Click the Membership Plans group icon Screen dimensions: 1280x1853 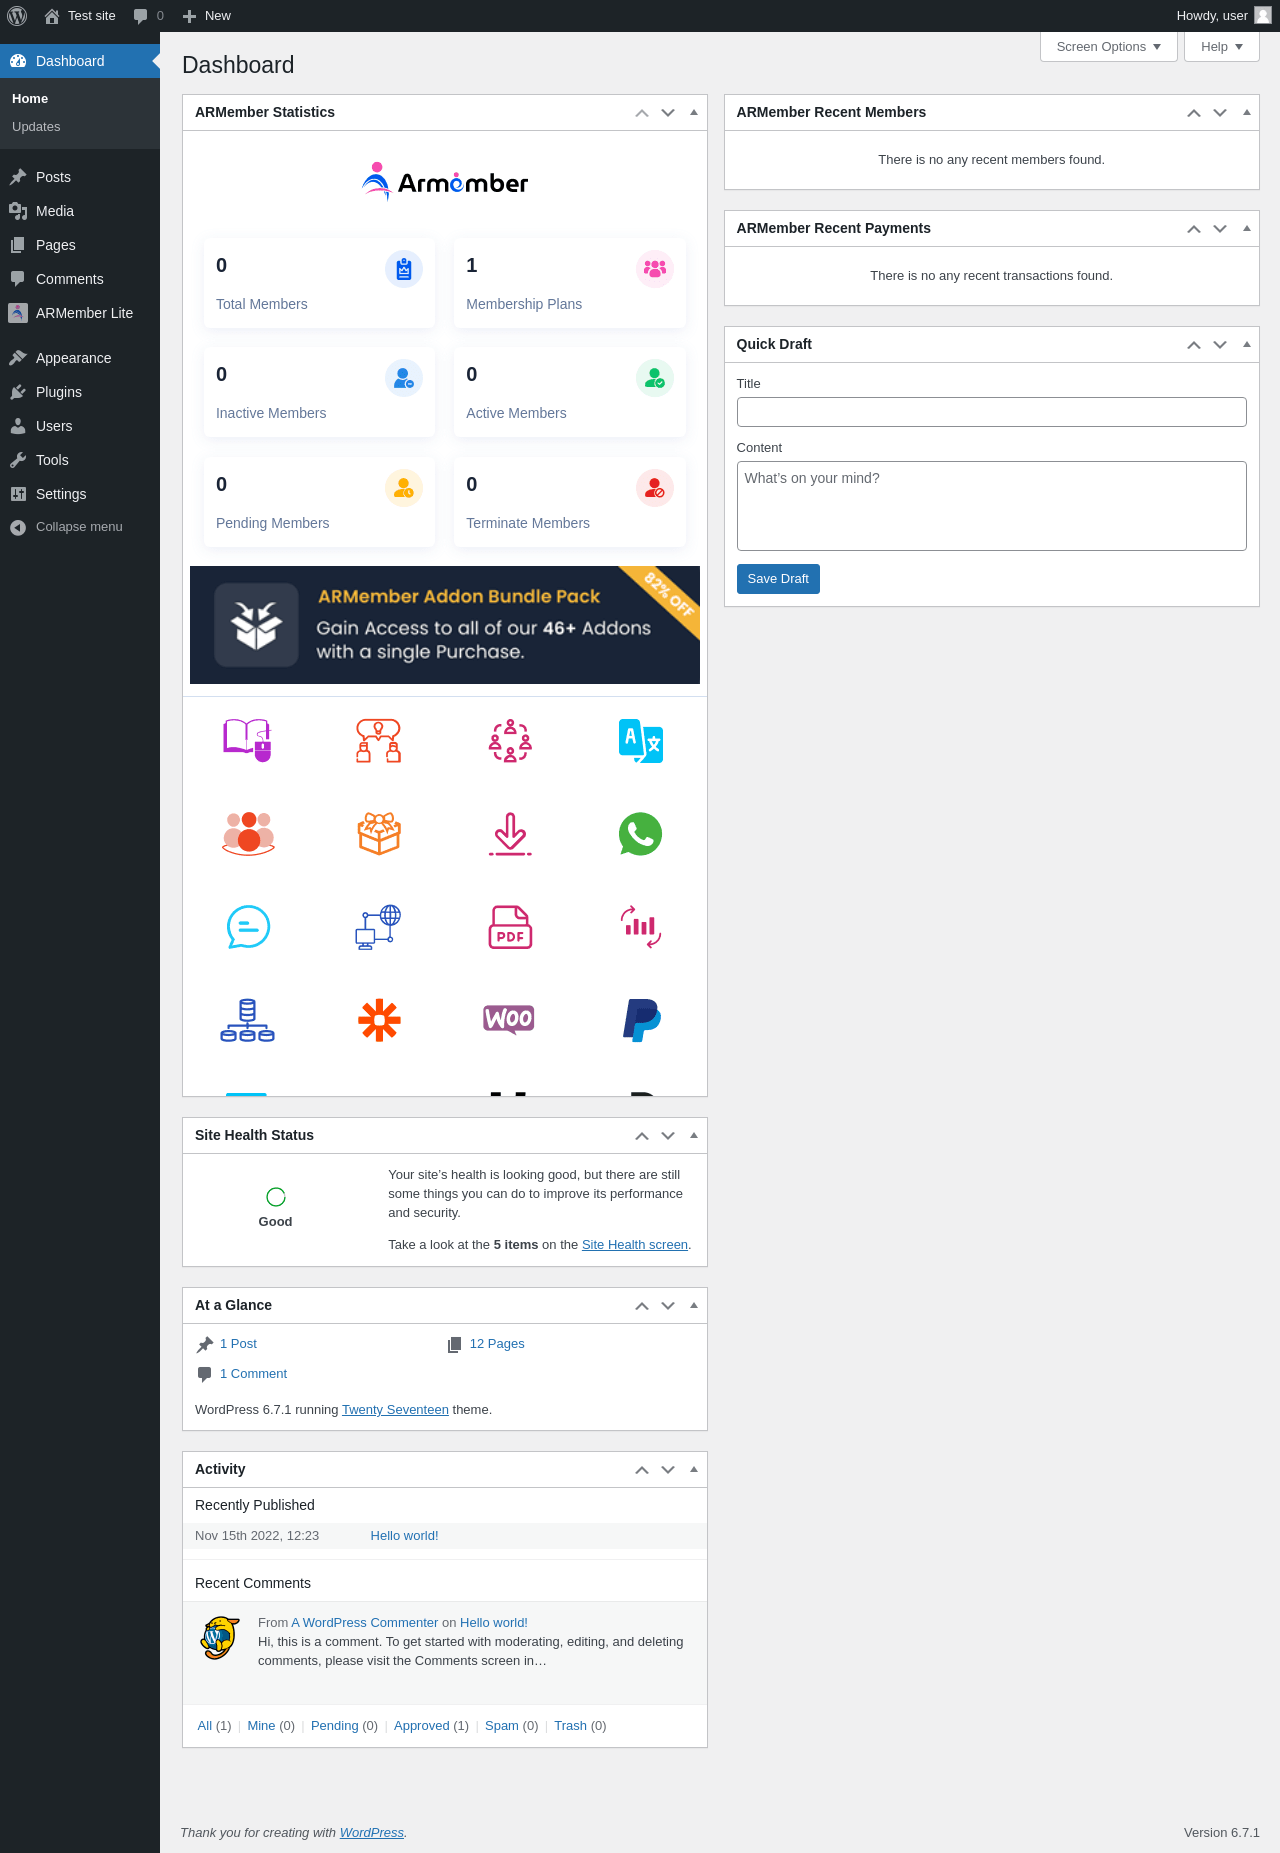pos(655,269)
